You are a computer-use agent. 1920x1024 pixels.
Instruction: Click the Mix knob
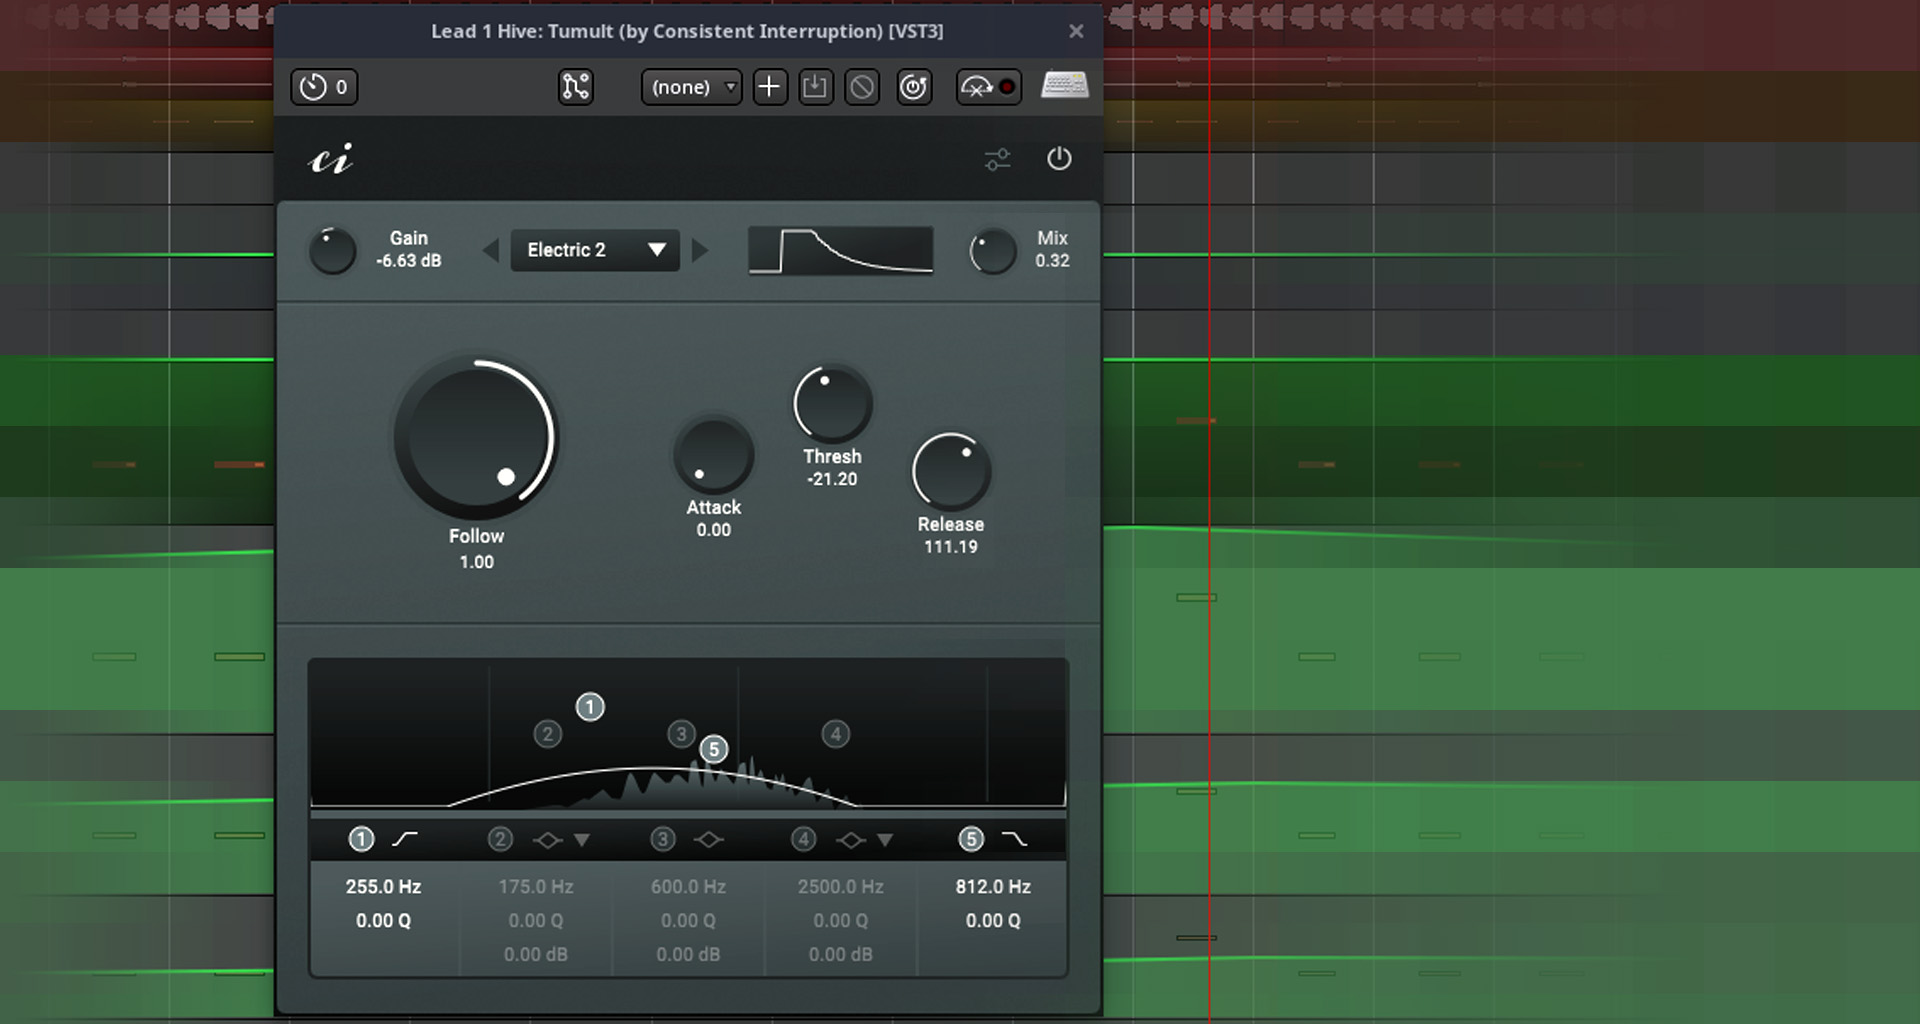(x=993, y=250)
